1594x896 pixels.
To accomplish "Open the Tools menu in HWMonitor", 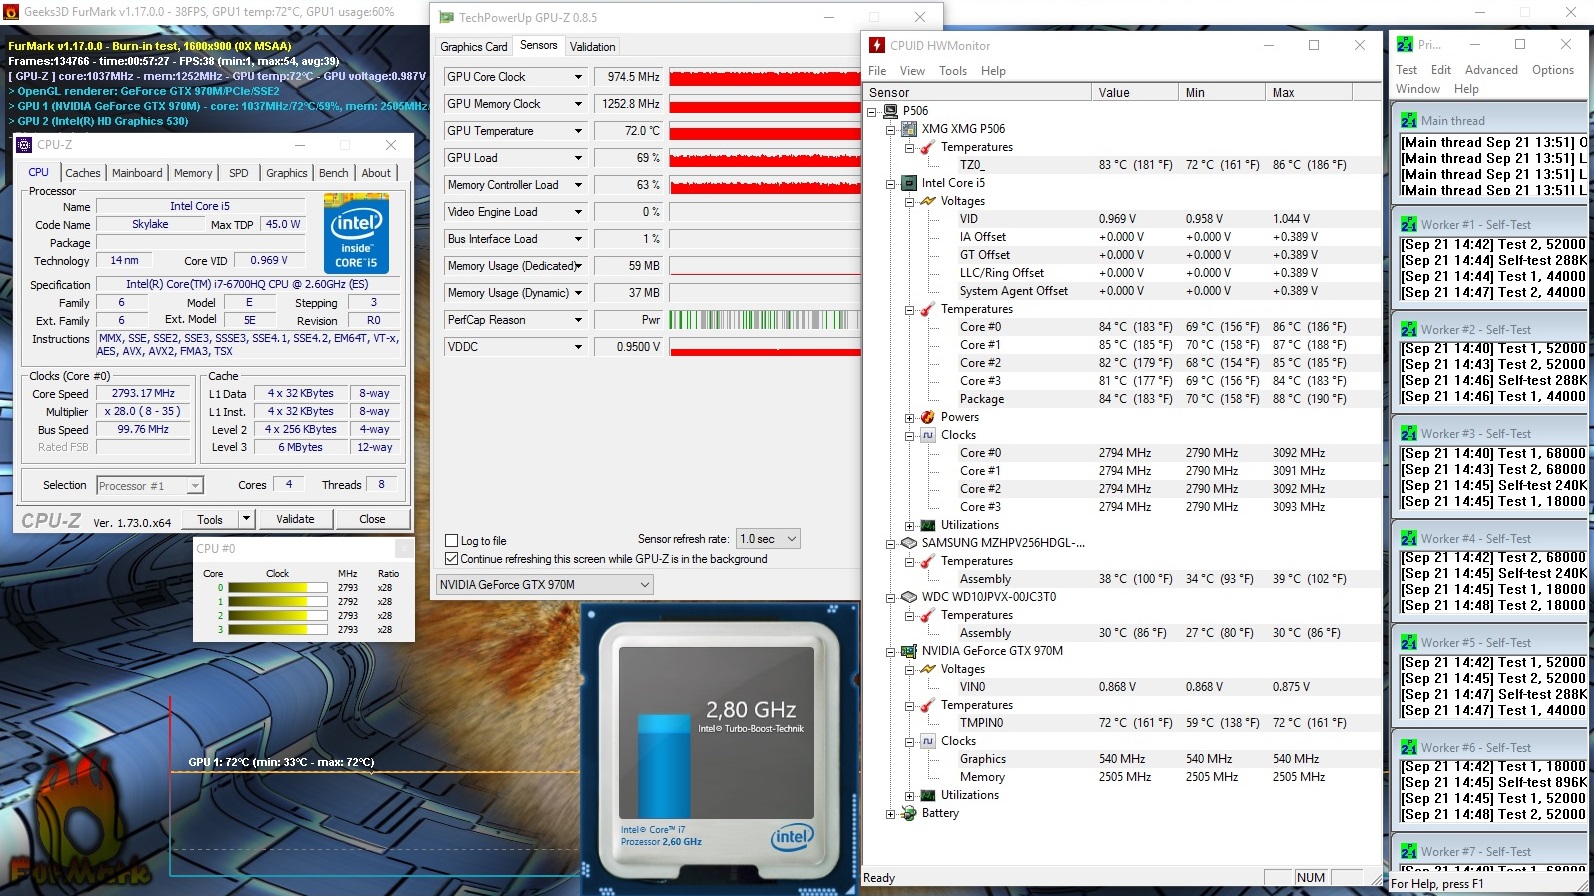I will pyautogui.click(x=952, y=71).
